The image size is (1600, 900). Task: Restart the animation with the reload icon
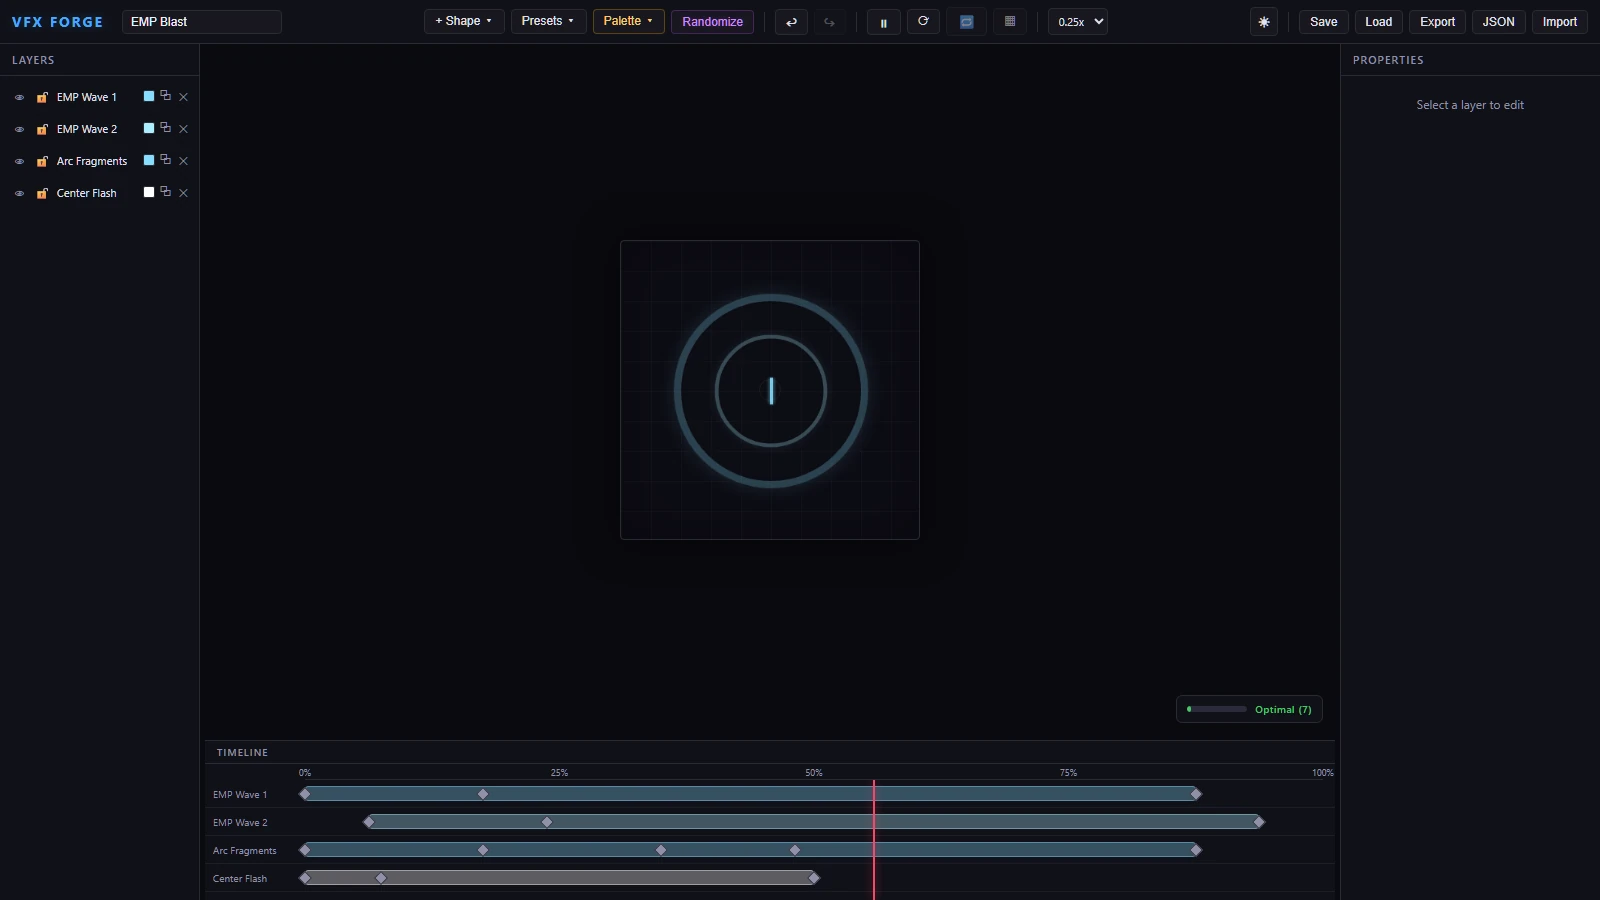tap(923, 22)
